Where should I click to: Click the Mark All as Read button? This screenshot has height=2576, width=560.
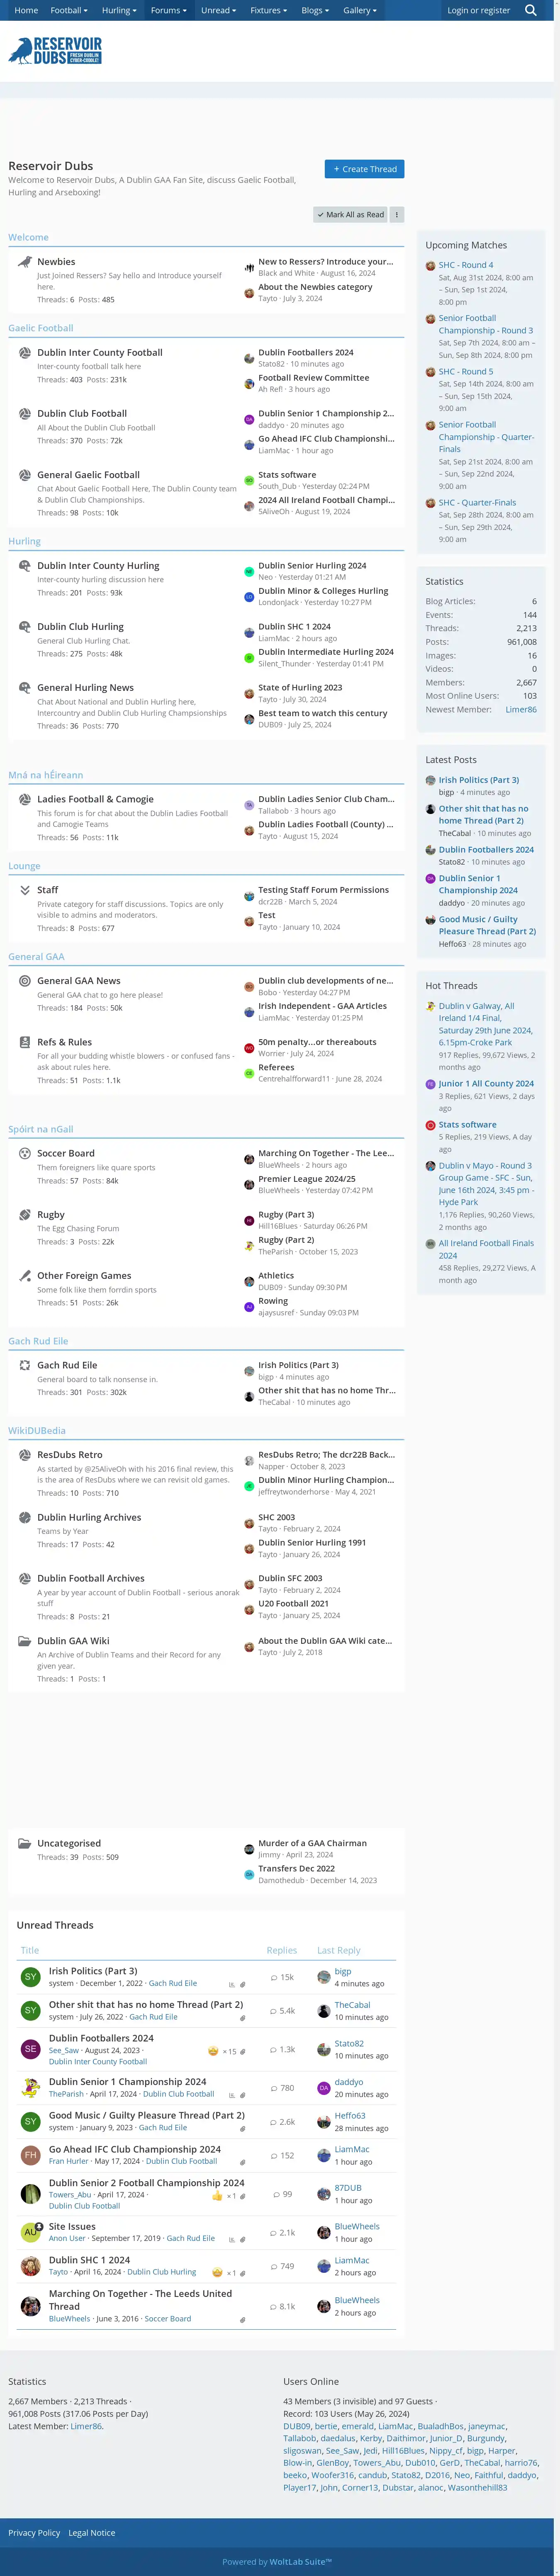point(350,214)
